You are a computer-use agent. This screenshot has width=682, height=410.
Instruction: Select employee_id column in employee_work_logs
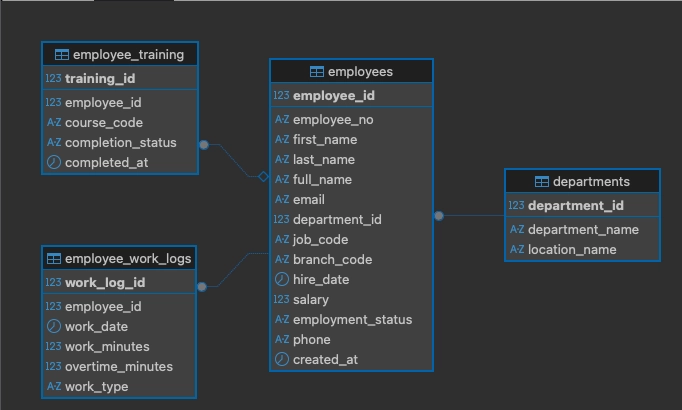click(103, 307)
